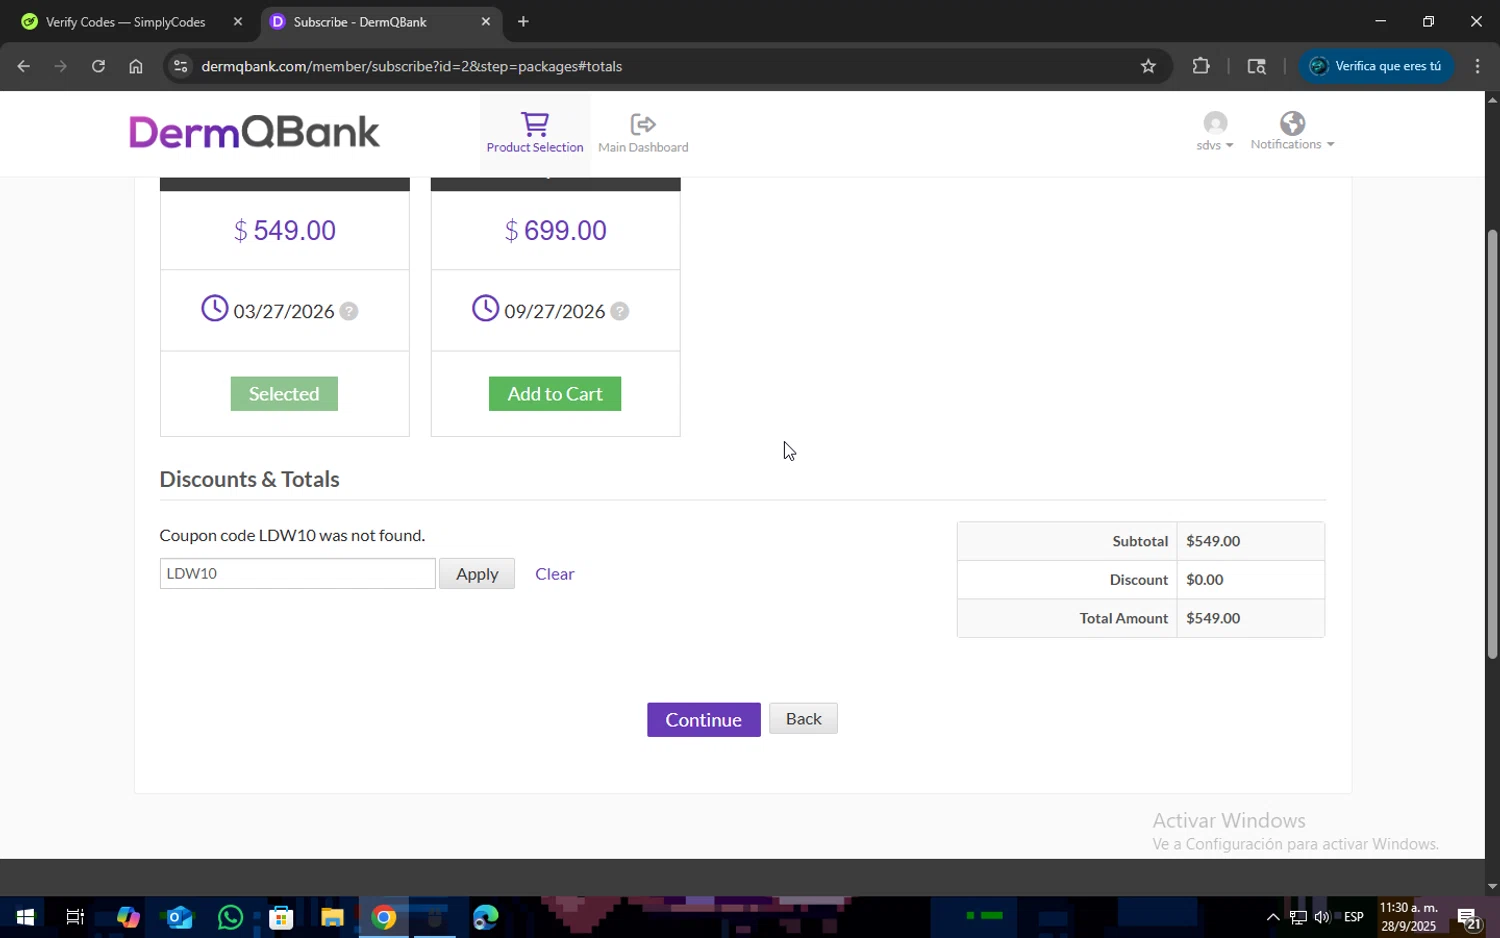Open the Chrome three-dot menu
Screen dimensions: 1500x938
[1477, 66]
